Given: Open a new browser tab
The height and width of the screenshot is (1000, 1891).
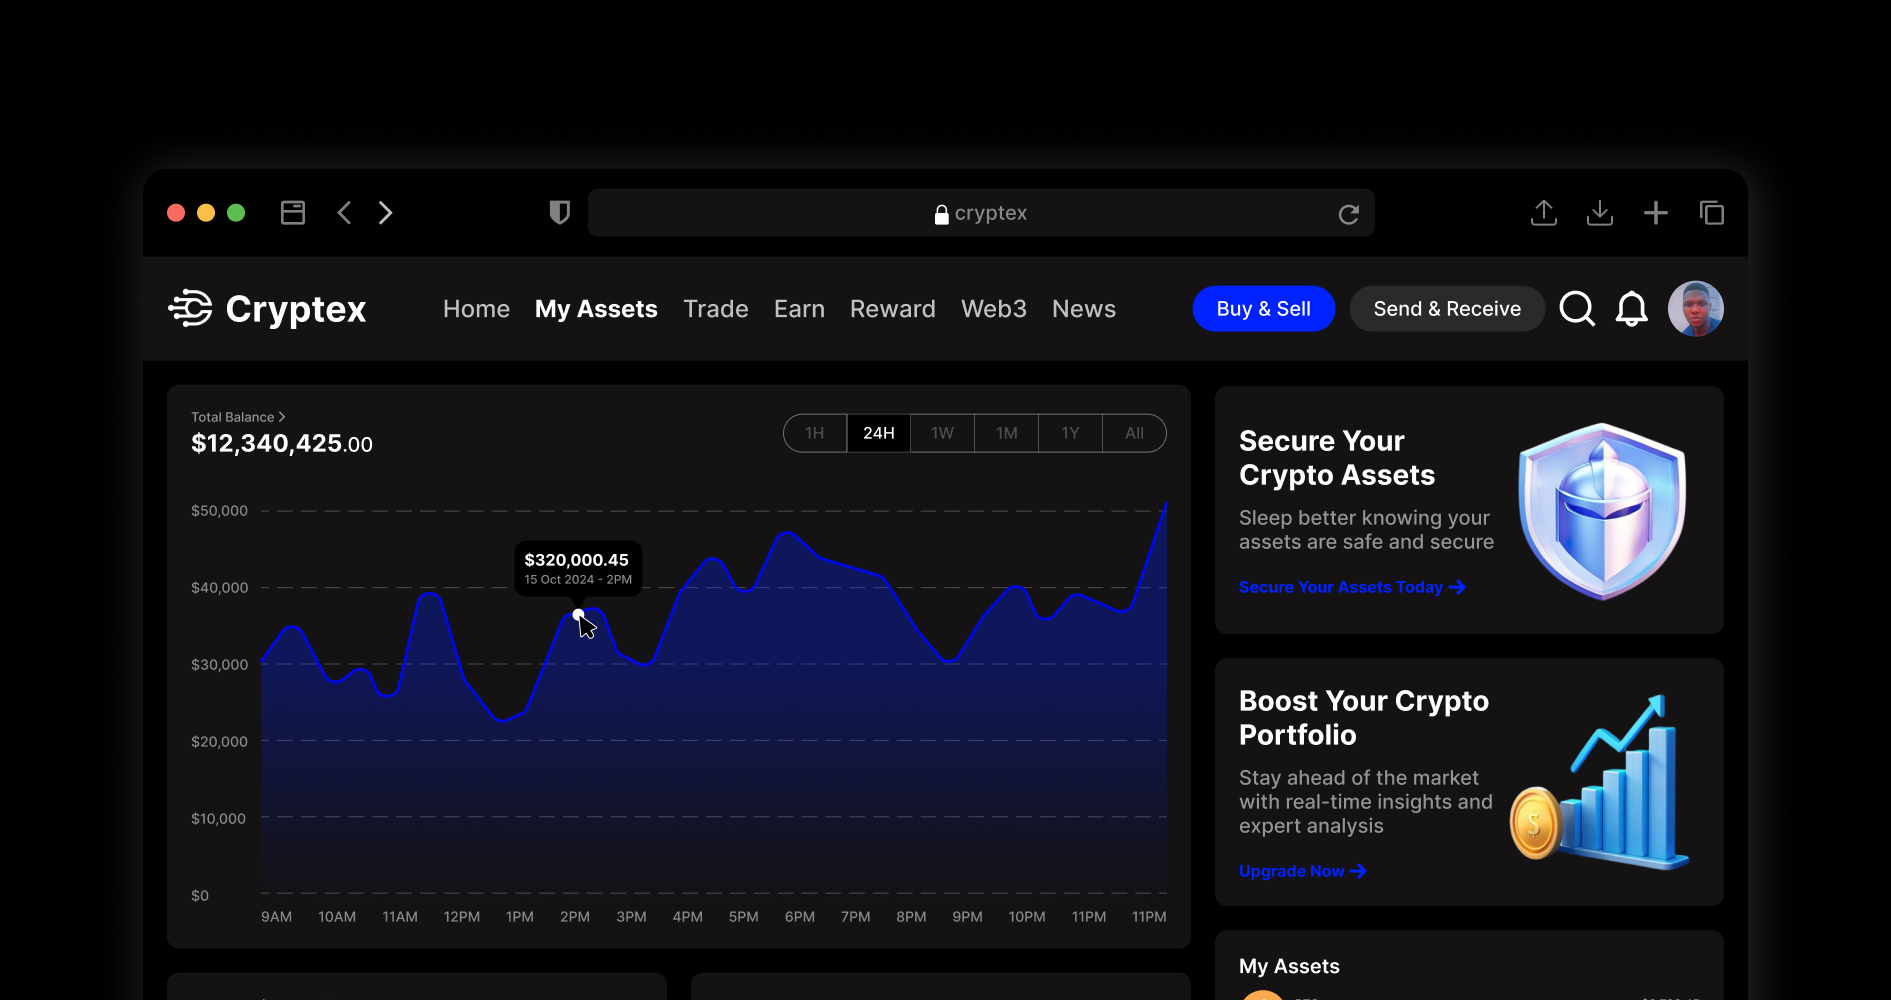Looking at the screenshot, I should point(1656,212).
